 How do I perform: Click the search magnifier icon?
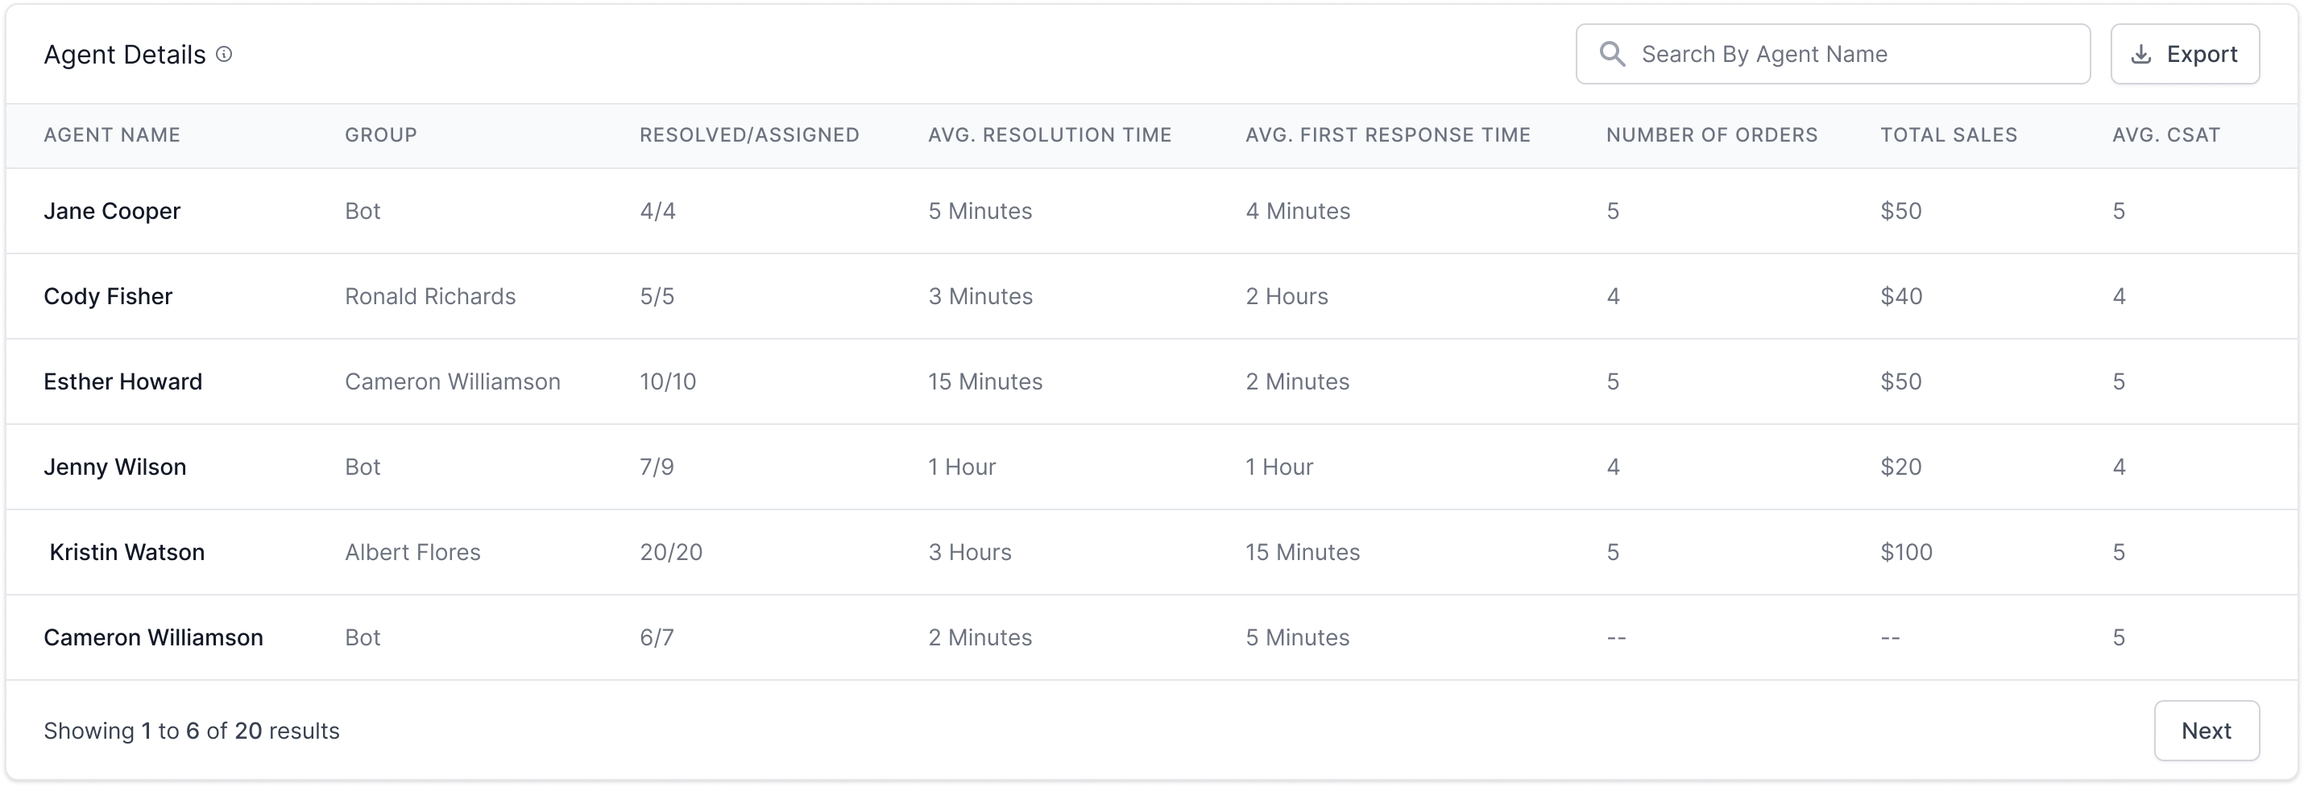(1612, 54)
